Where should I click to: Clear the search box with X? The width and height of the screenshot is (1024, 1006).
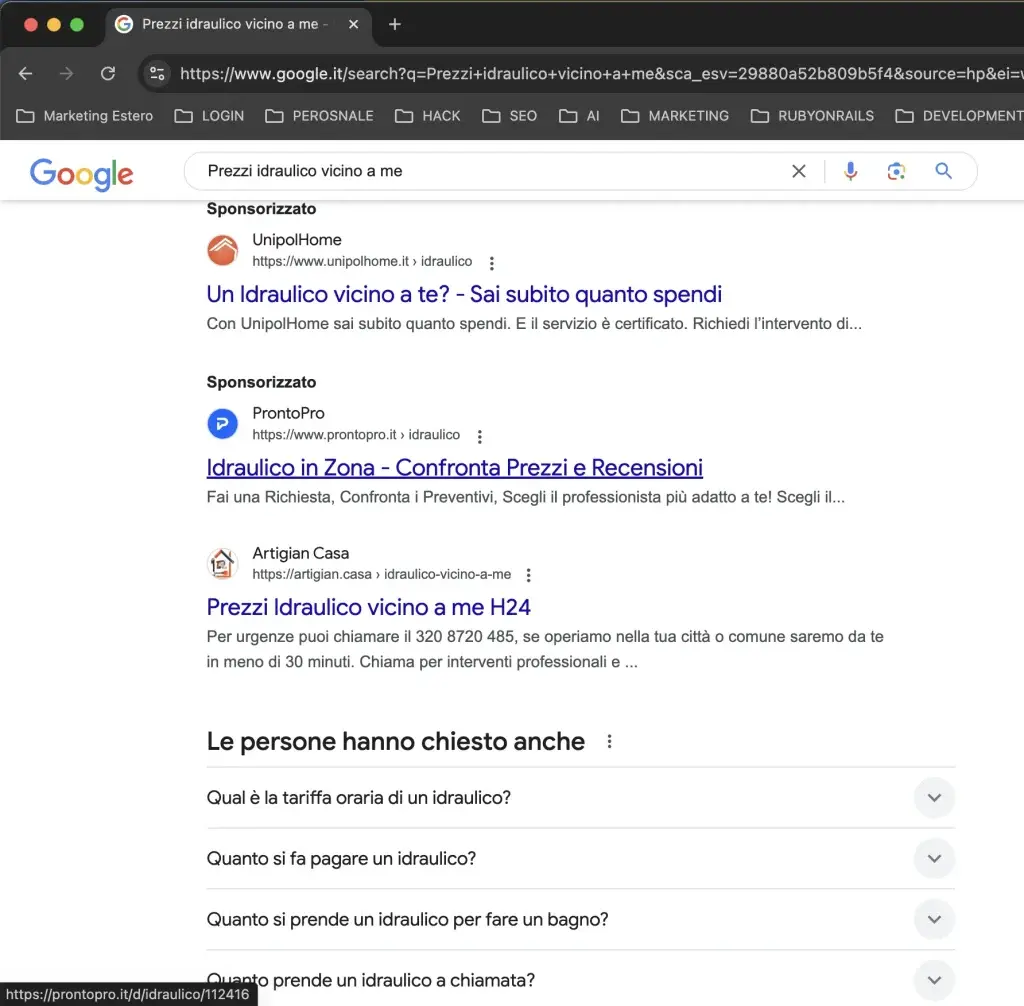tap(798, 171)
